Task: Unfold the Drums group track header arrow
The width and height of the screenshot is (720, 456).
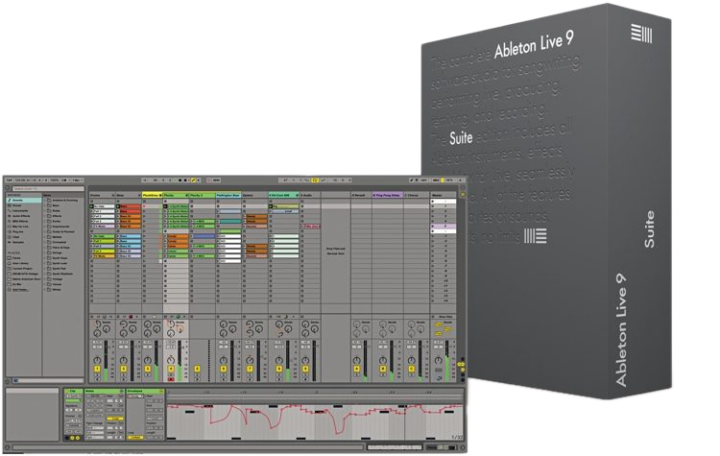Action: [113, 195]
